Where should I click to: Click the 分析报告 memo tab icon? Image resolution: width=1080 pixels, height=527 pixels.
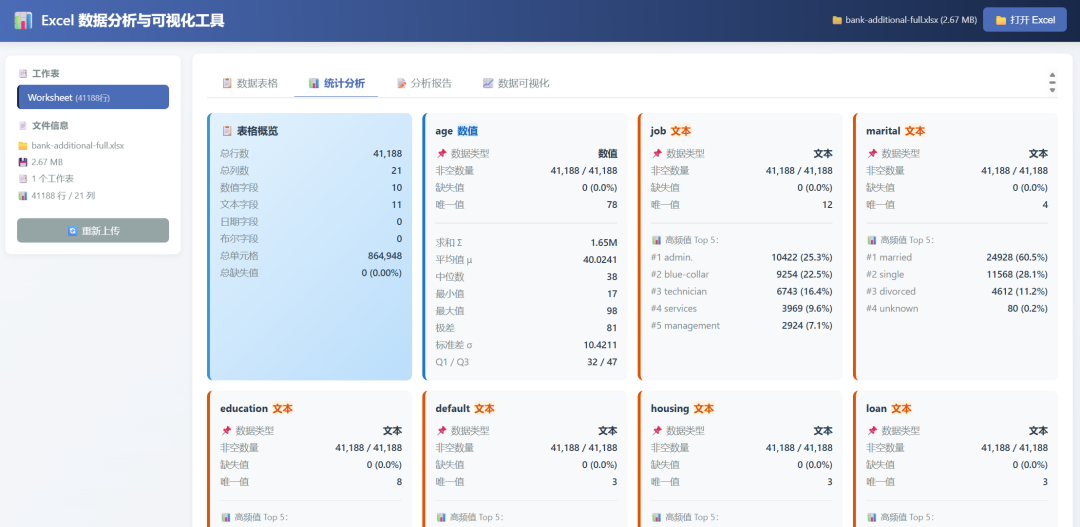click(x=402, y=83)
